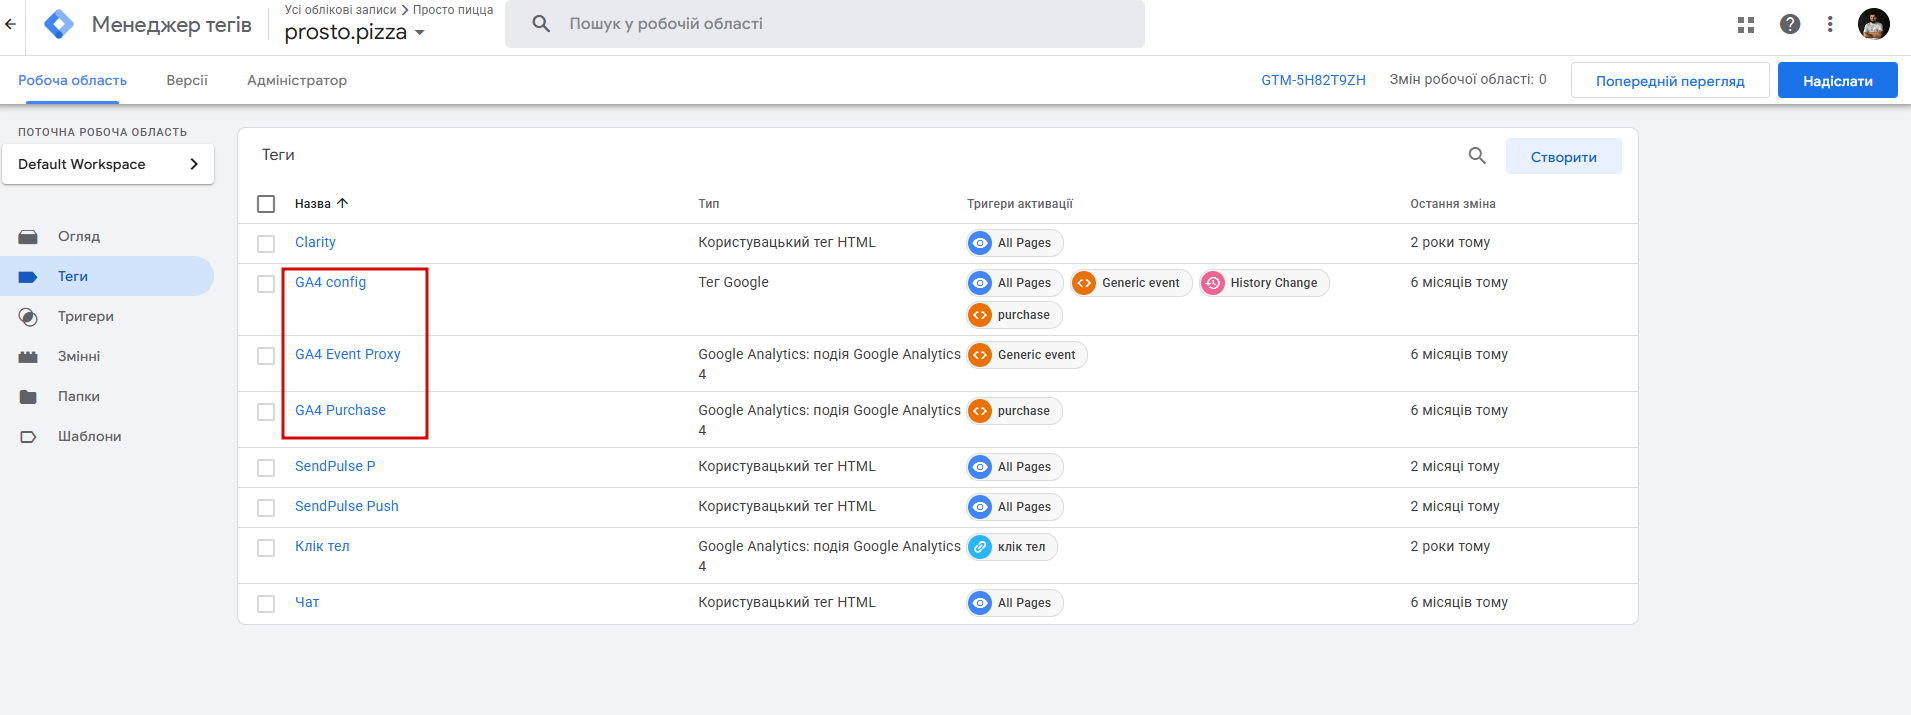The width and height of the screenshot is (1911, 715).
Task: Click the Папки folder icon
Action: (x=28, y=397)
